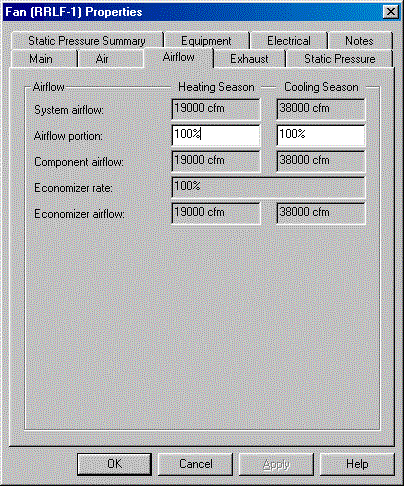Click the Cooling Season system airflow box

click(321, 109)
